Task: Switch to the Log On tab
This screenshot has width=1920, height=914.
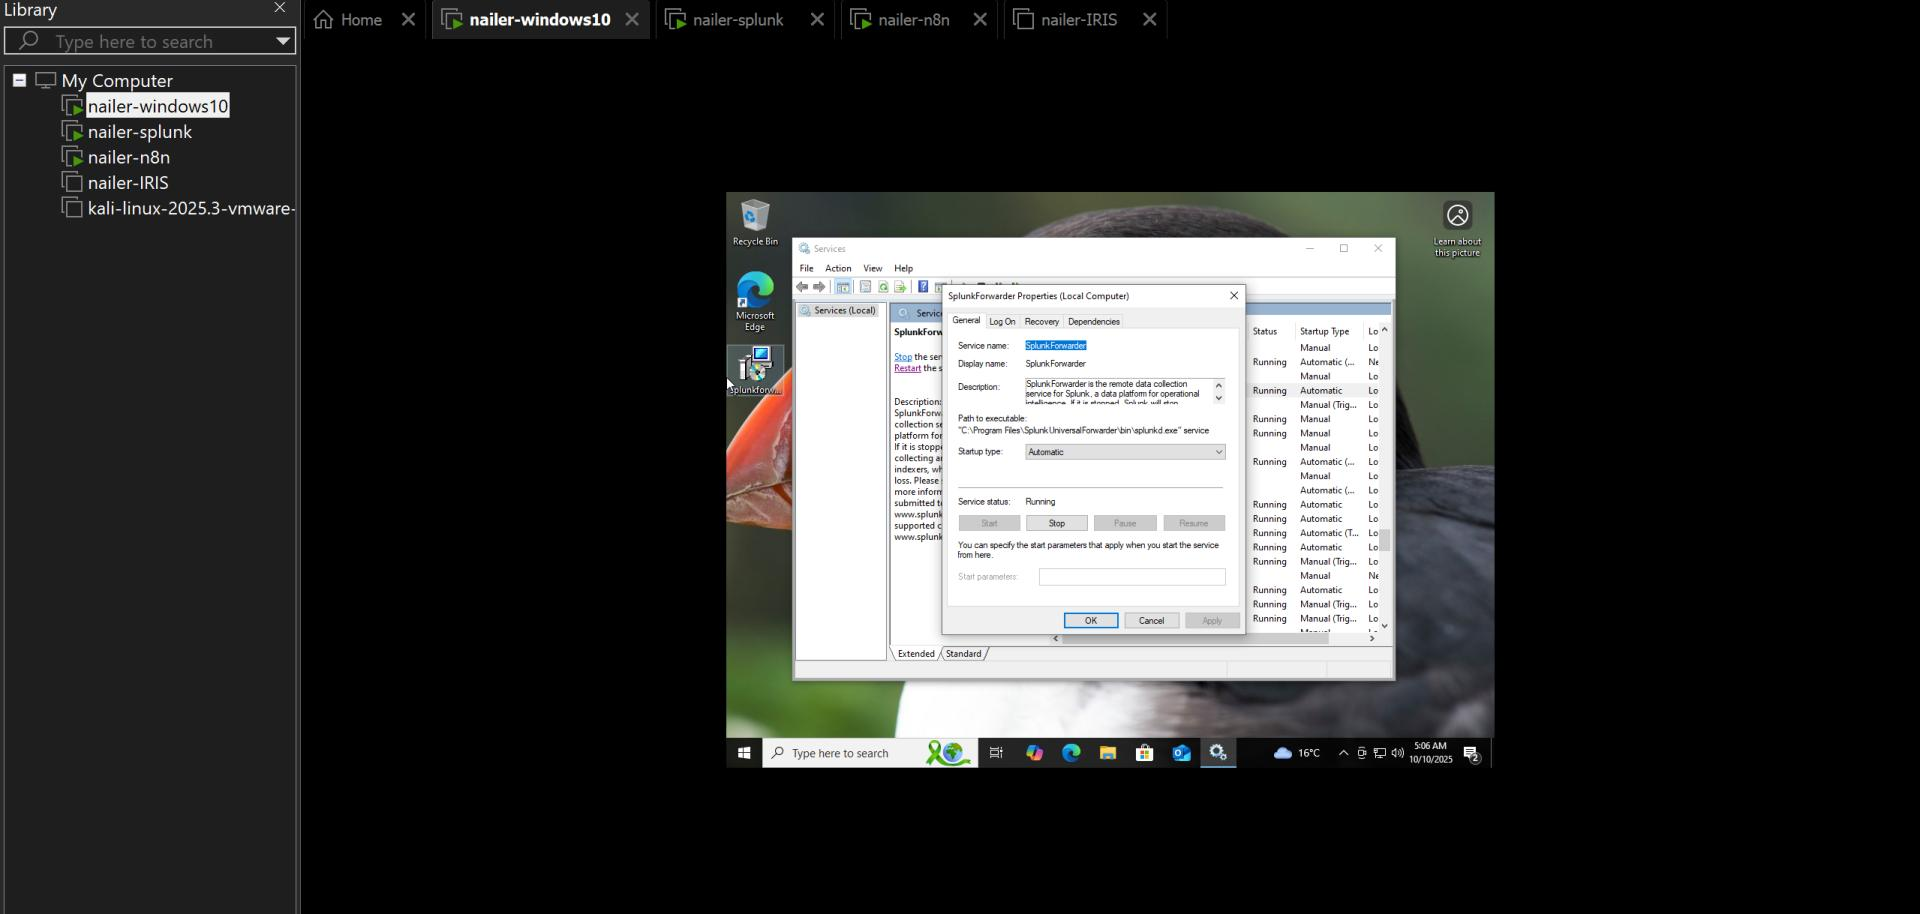Action: point(1002,322)
